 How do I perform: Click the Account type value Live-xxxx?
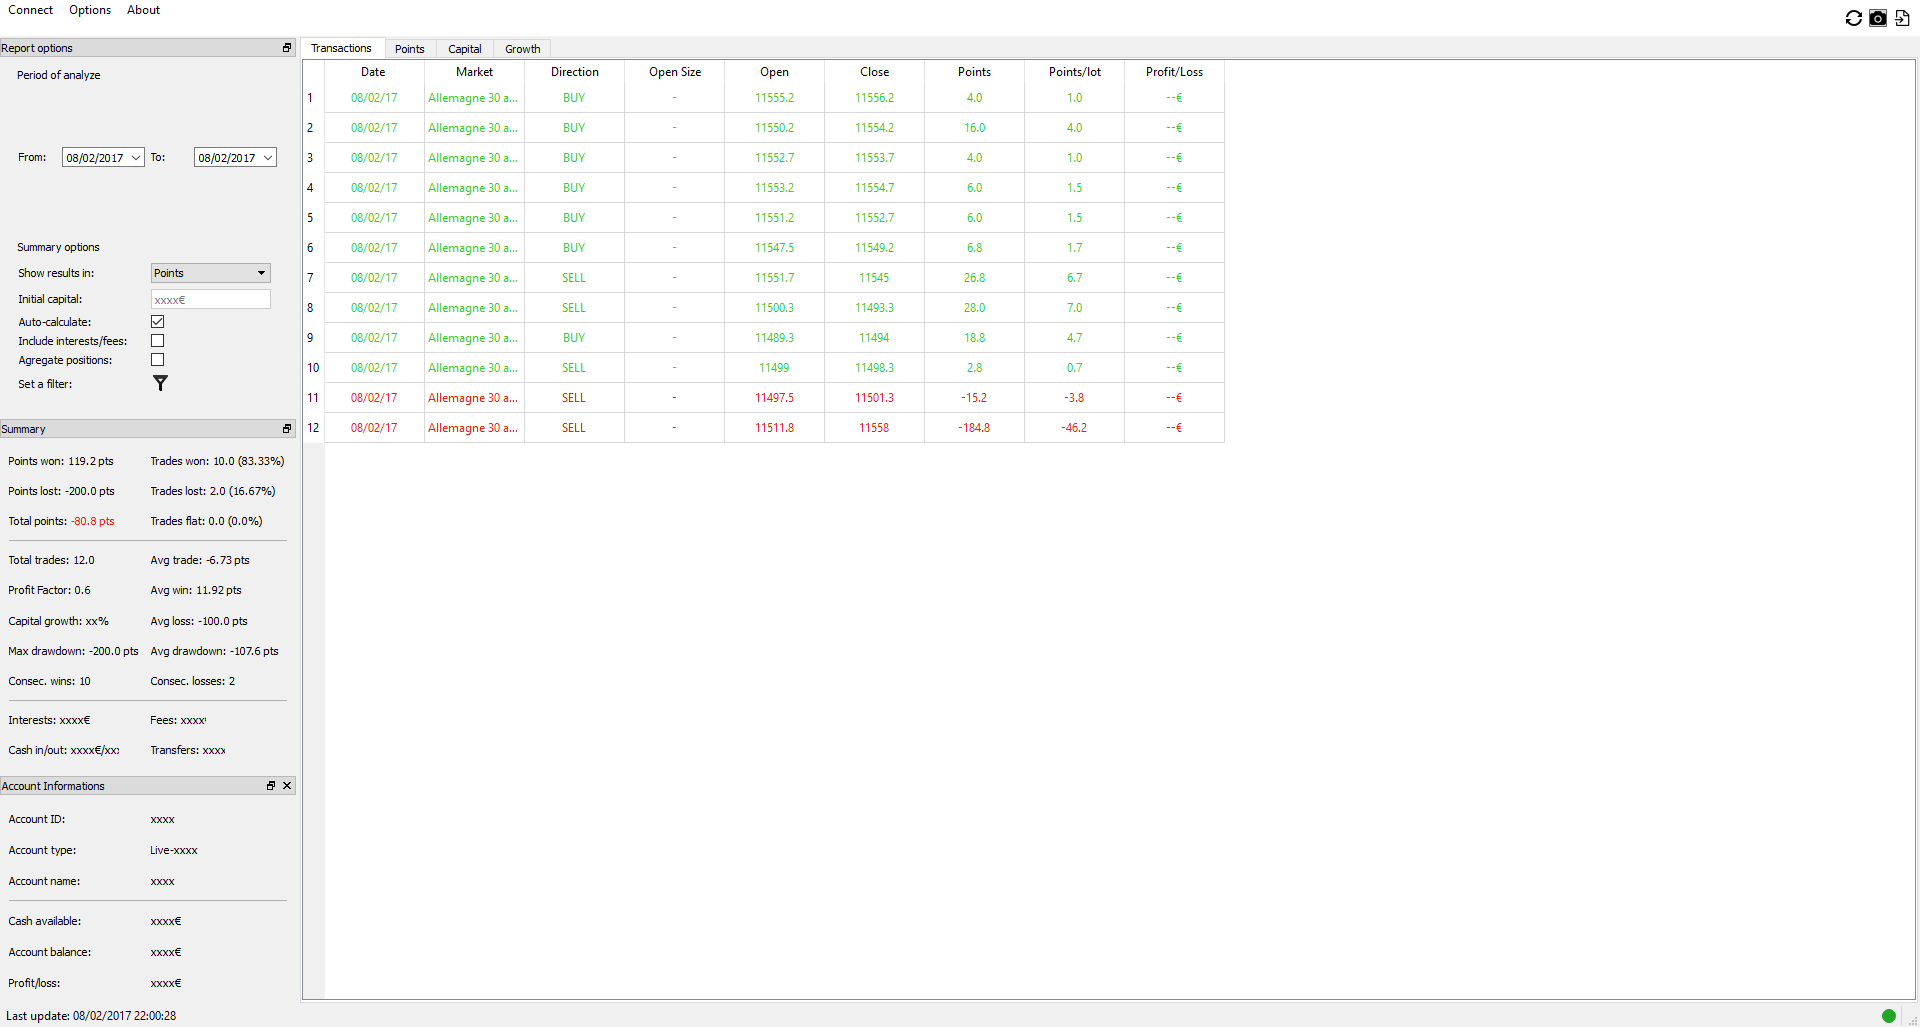[174, 850]
